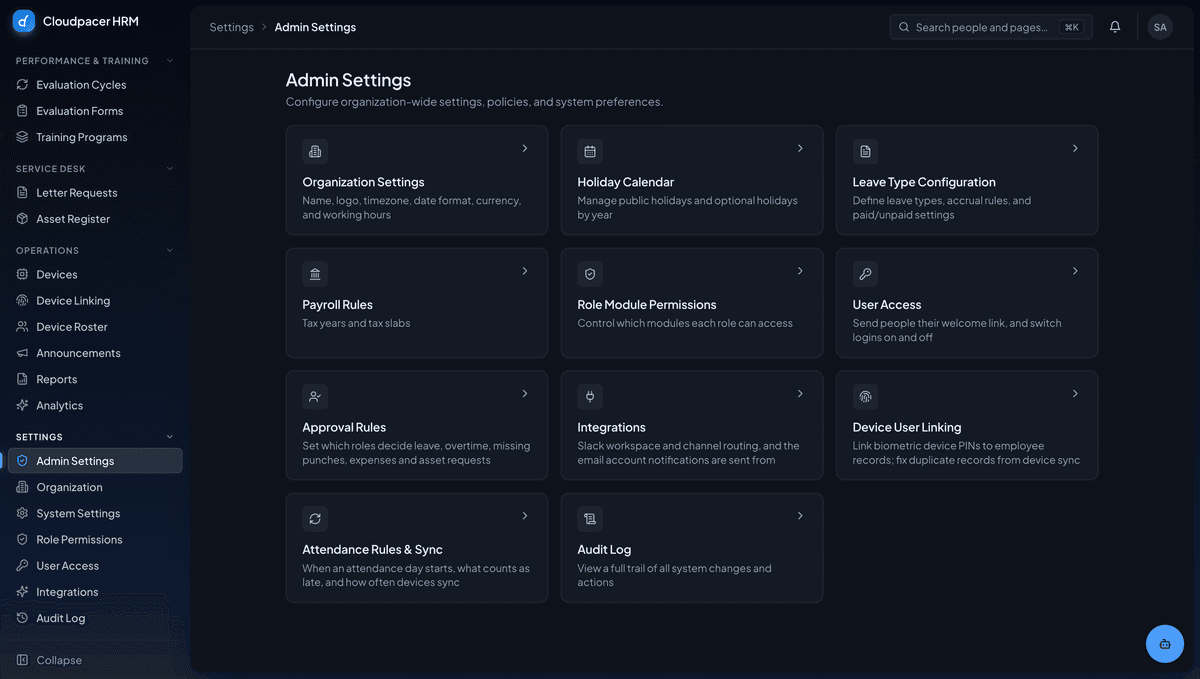The image size is (1200, 679).
Task: Click the Organization Settings building icon
Action: coord(315,151)
